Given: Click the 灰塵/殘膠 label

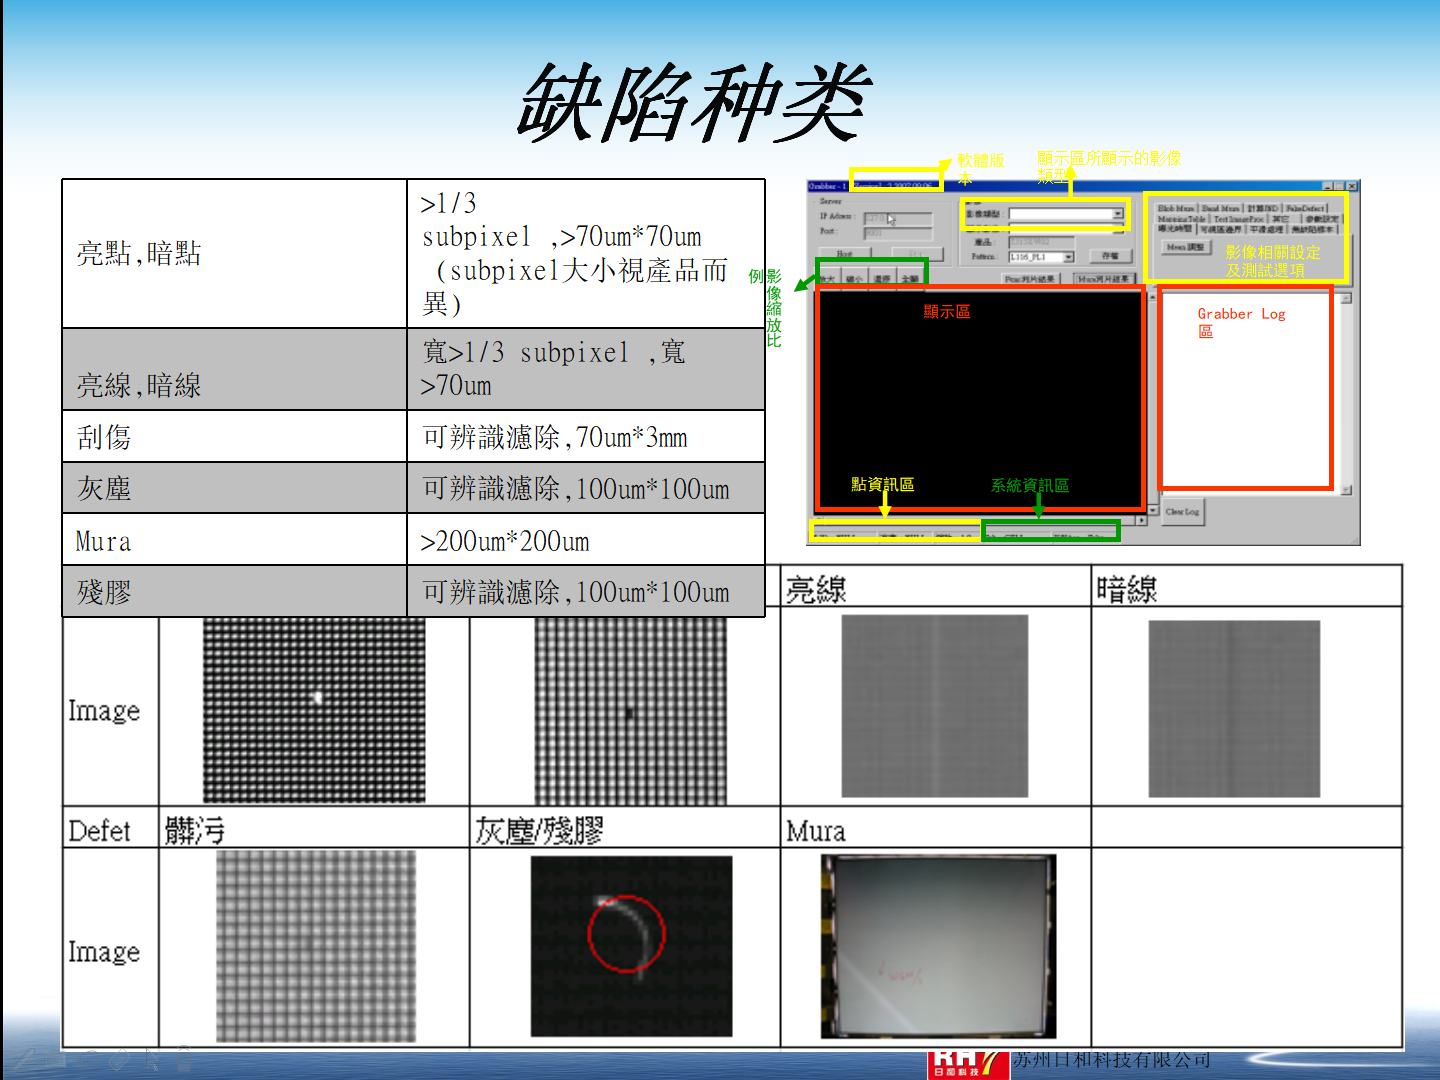Looking at the screenshot, I should pyautogui.click(x=539, y=830).
